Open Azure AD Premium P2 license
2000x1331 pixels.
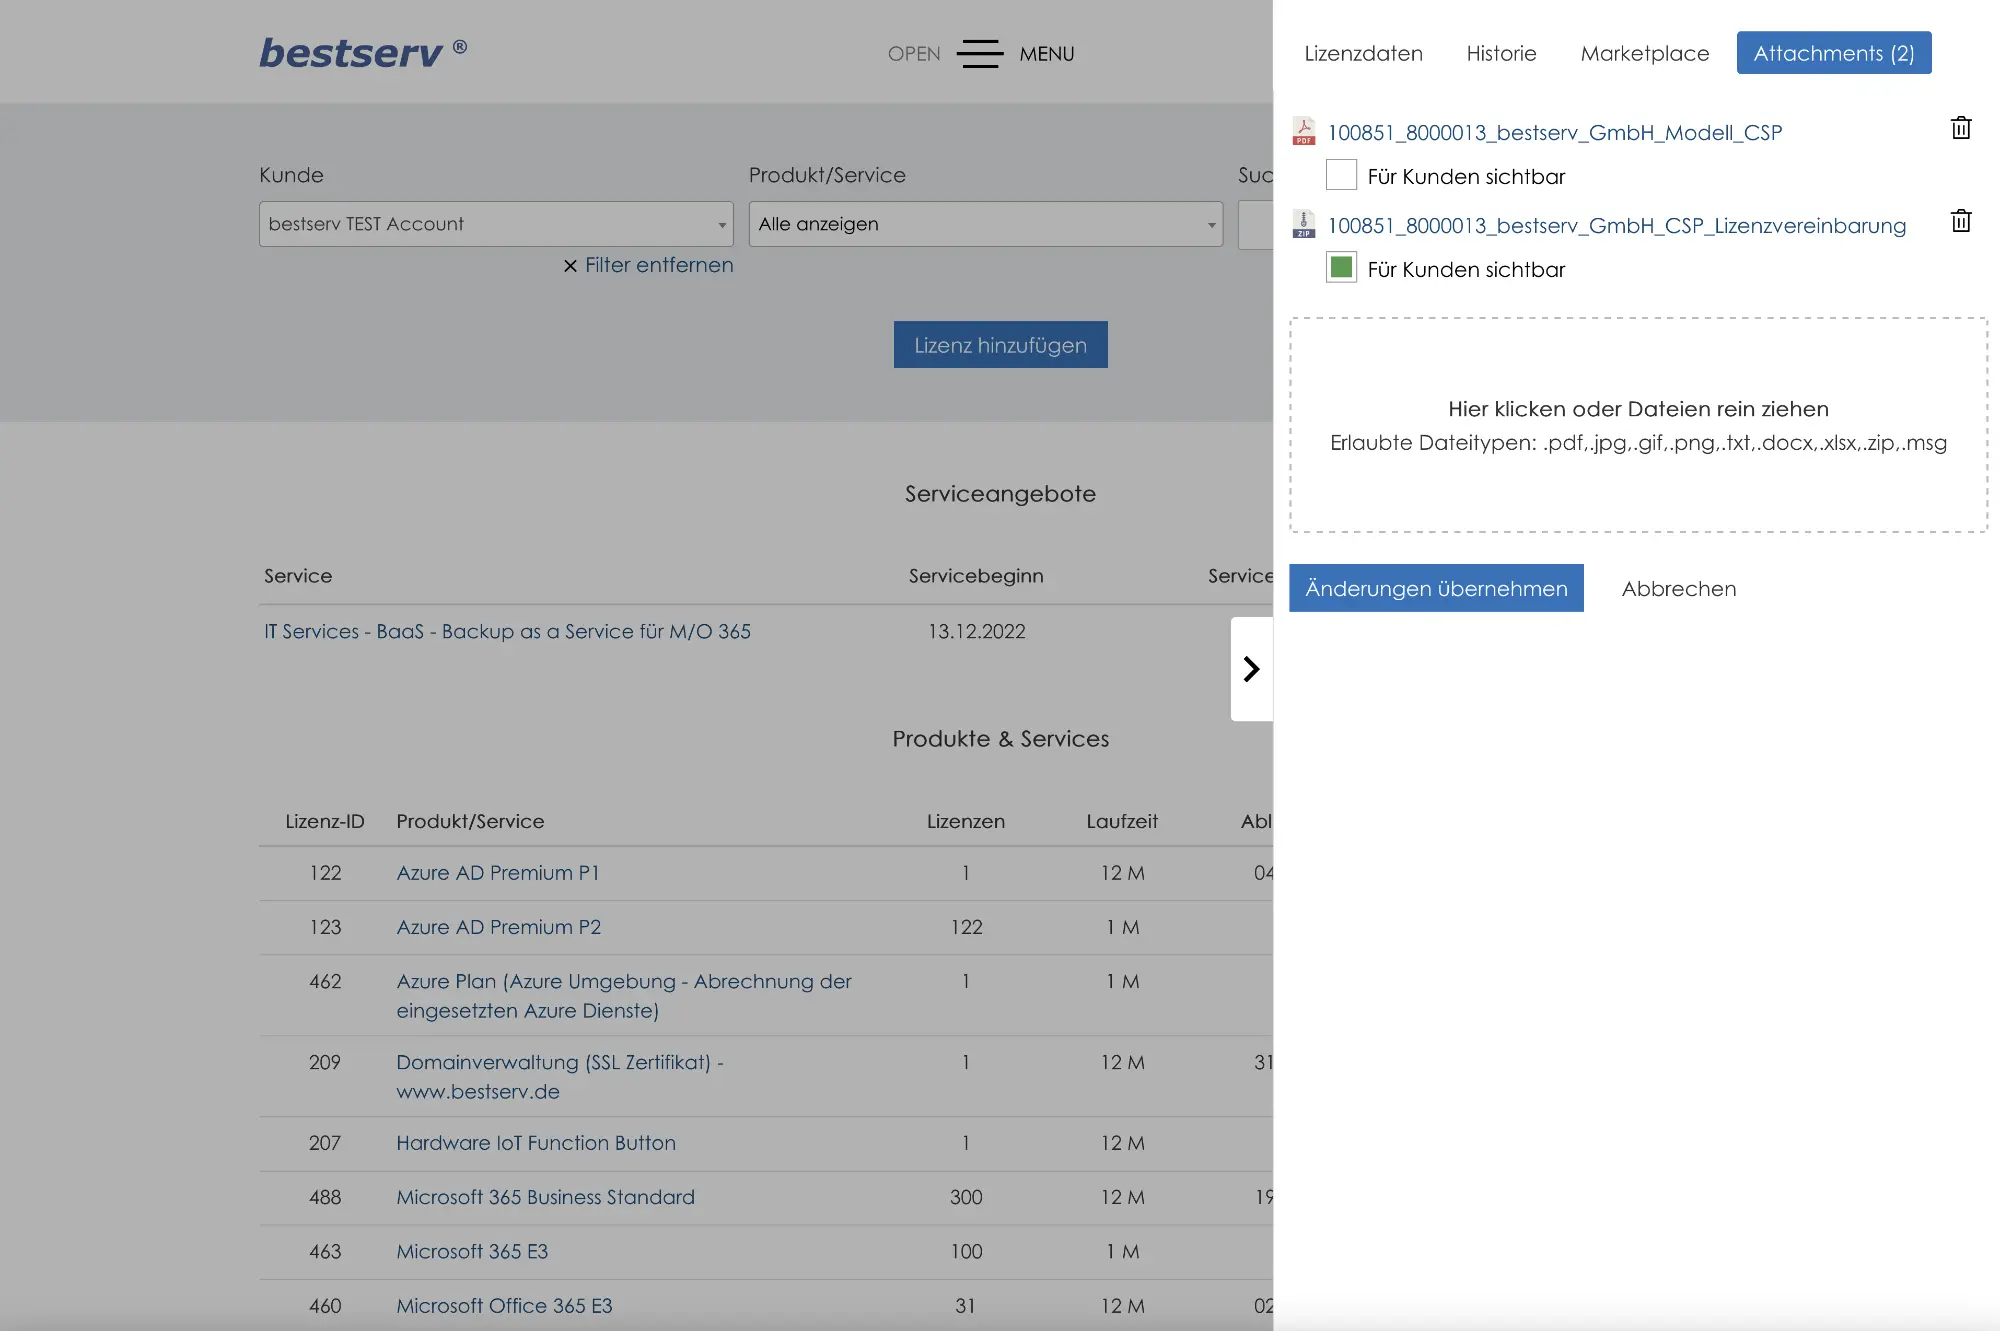(498, 927)
